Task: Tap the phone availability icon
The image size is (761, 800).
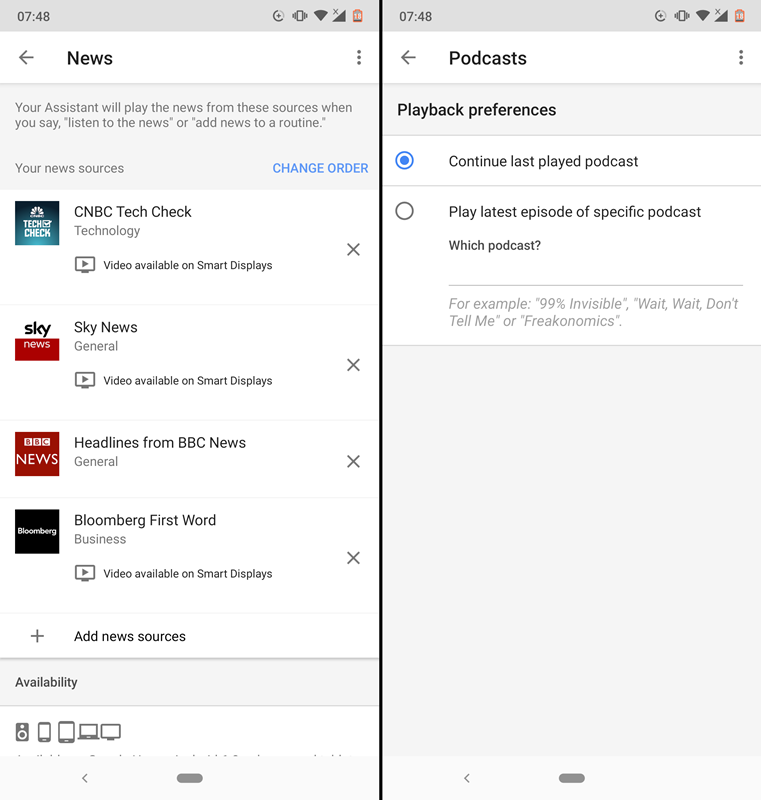Action: [x=44, y=732]
